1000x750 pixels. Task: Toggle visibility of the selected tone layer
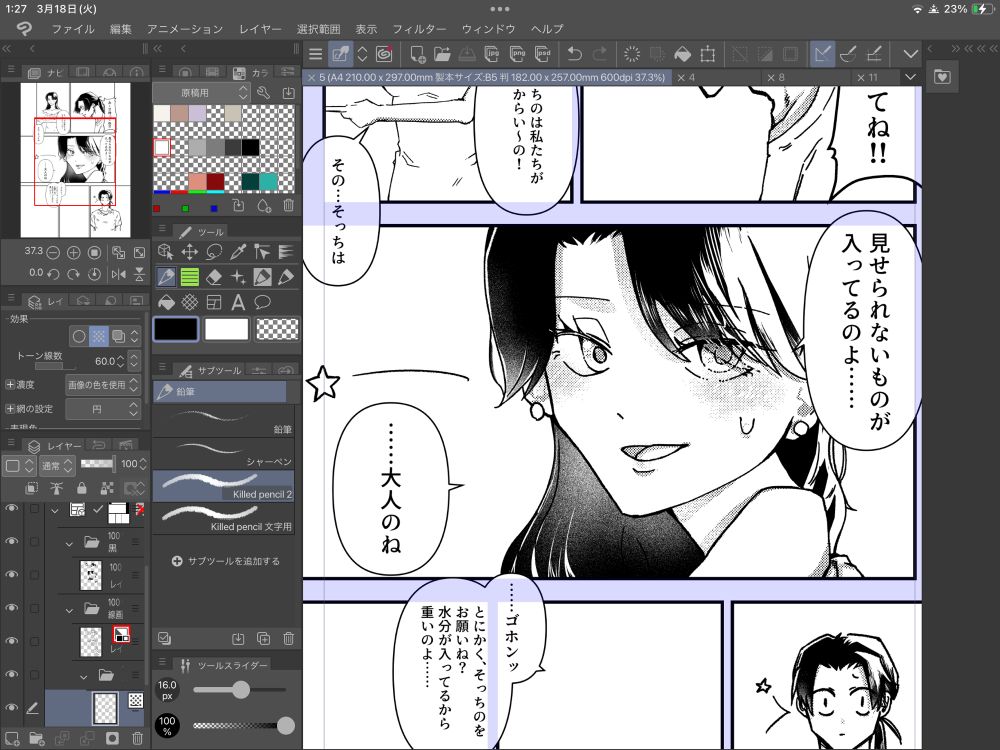[11, 707]
